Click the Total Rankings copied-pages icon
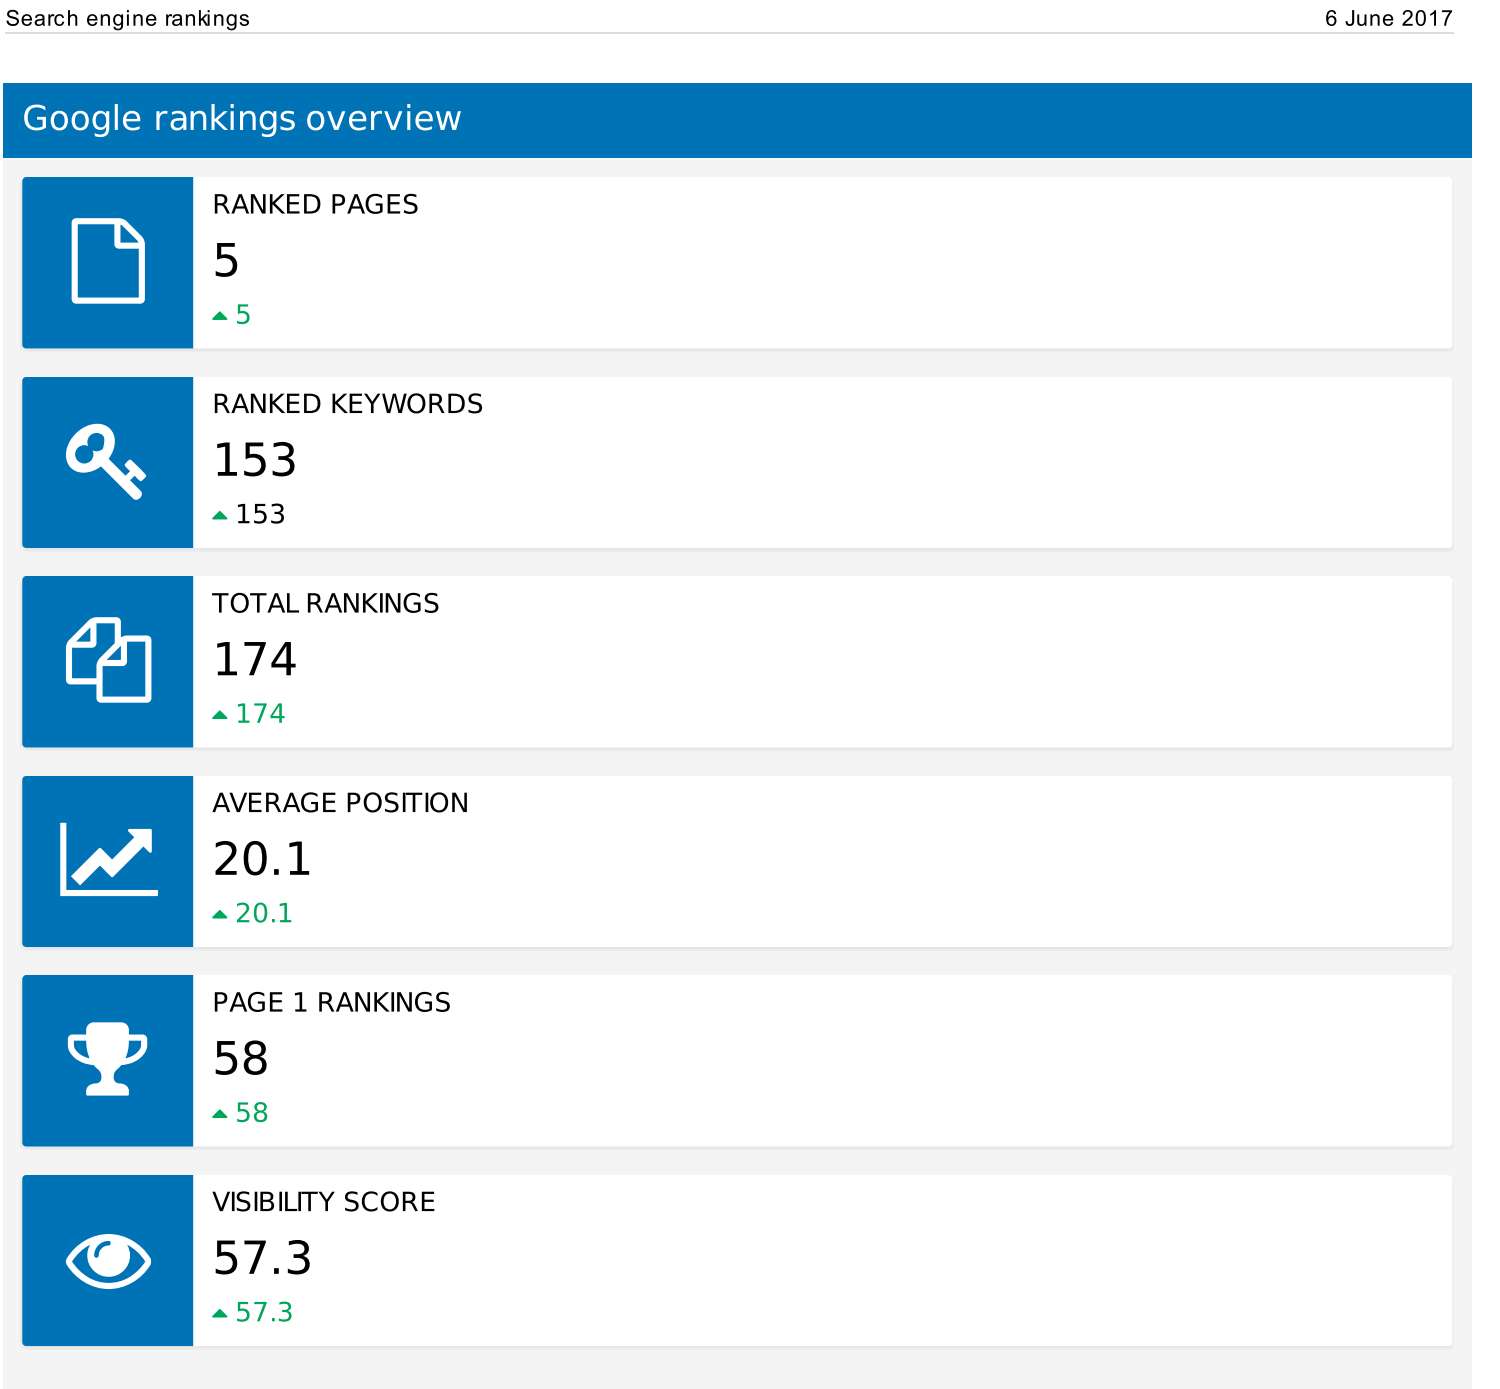 tap(107, 661)
